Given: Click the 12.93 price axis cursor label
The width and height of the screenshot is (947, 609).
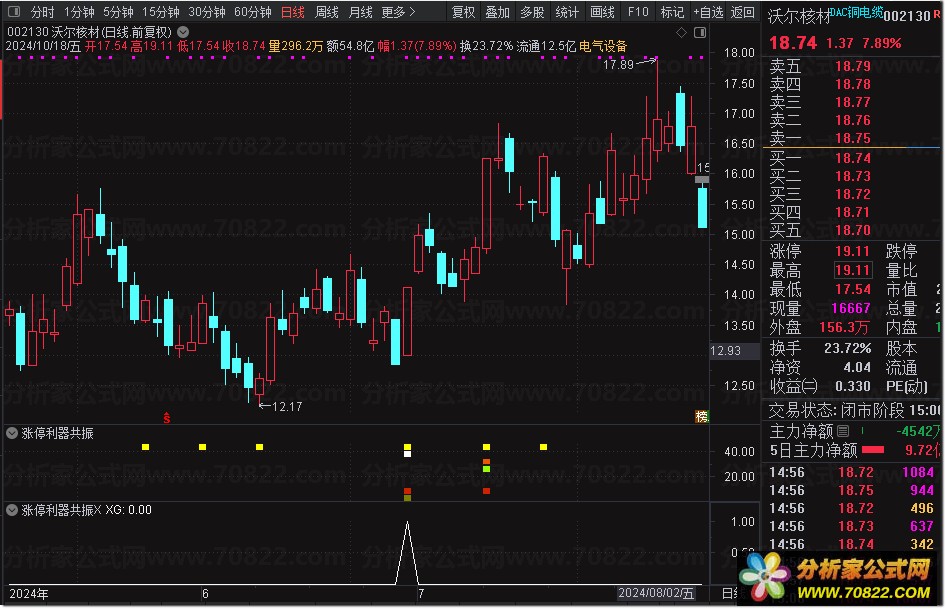Looking at the screenshot, I should coord(733,350).
